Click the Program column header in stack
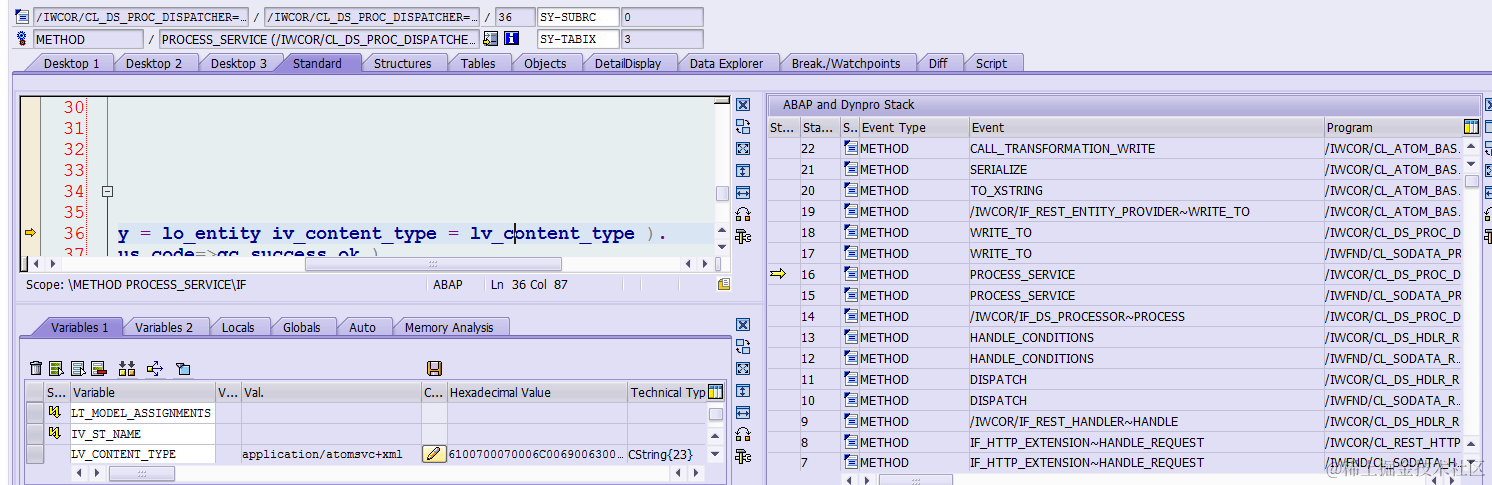 [x=1393, y=127]
